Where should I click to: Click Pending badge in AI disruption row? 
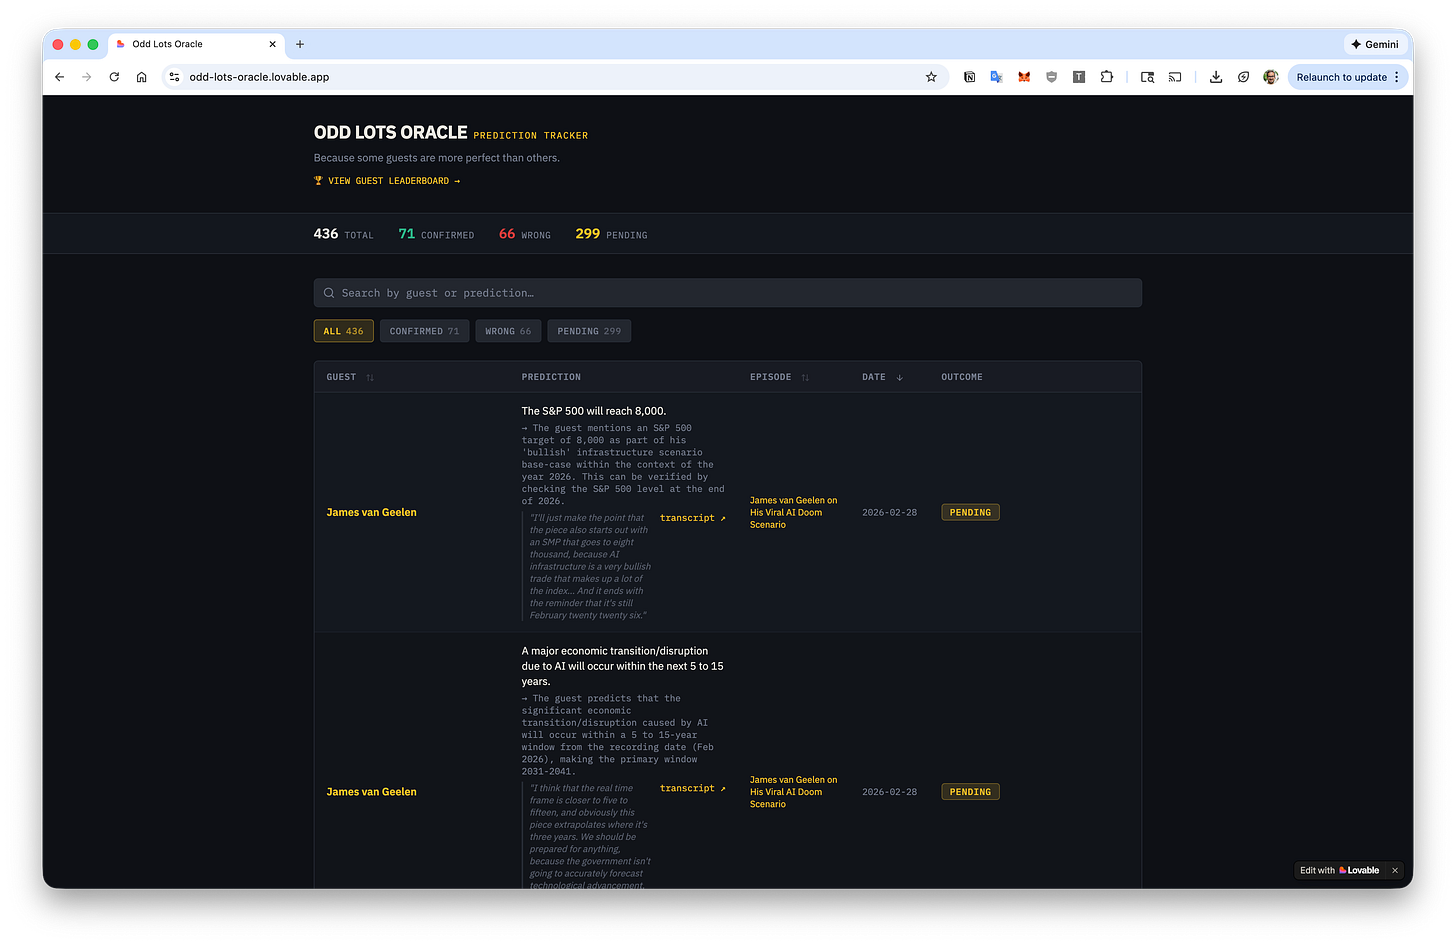pyautogui.click(x=970, y=792)
